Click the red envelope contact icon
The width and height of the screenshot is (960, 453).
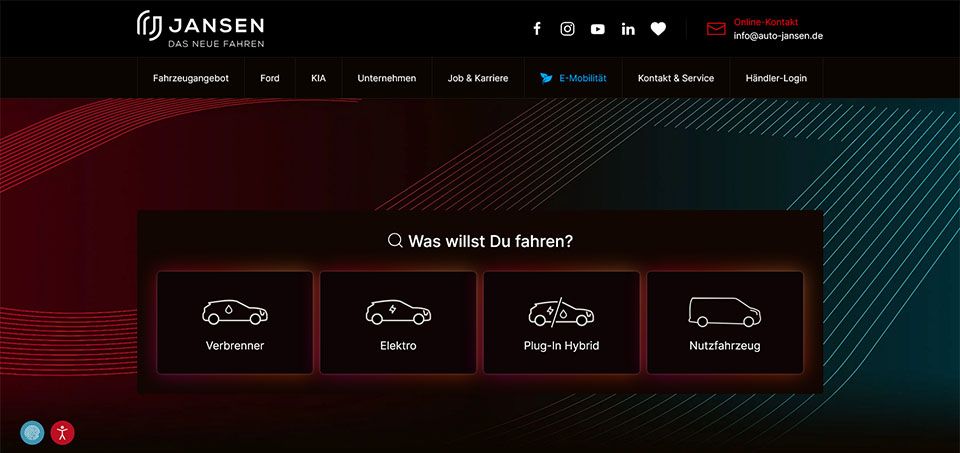coord(716,29)
